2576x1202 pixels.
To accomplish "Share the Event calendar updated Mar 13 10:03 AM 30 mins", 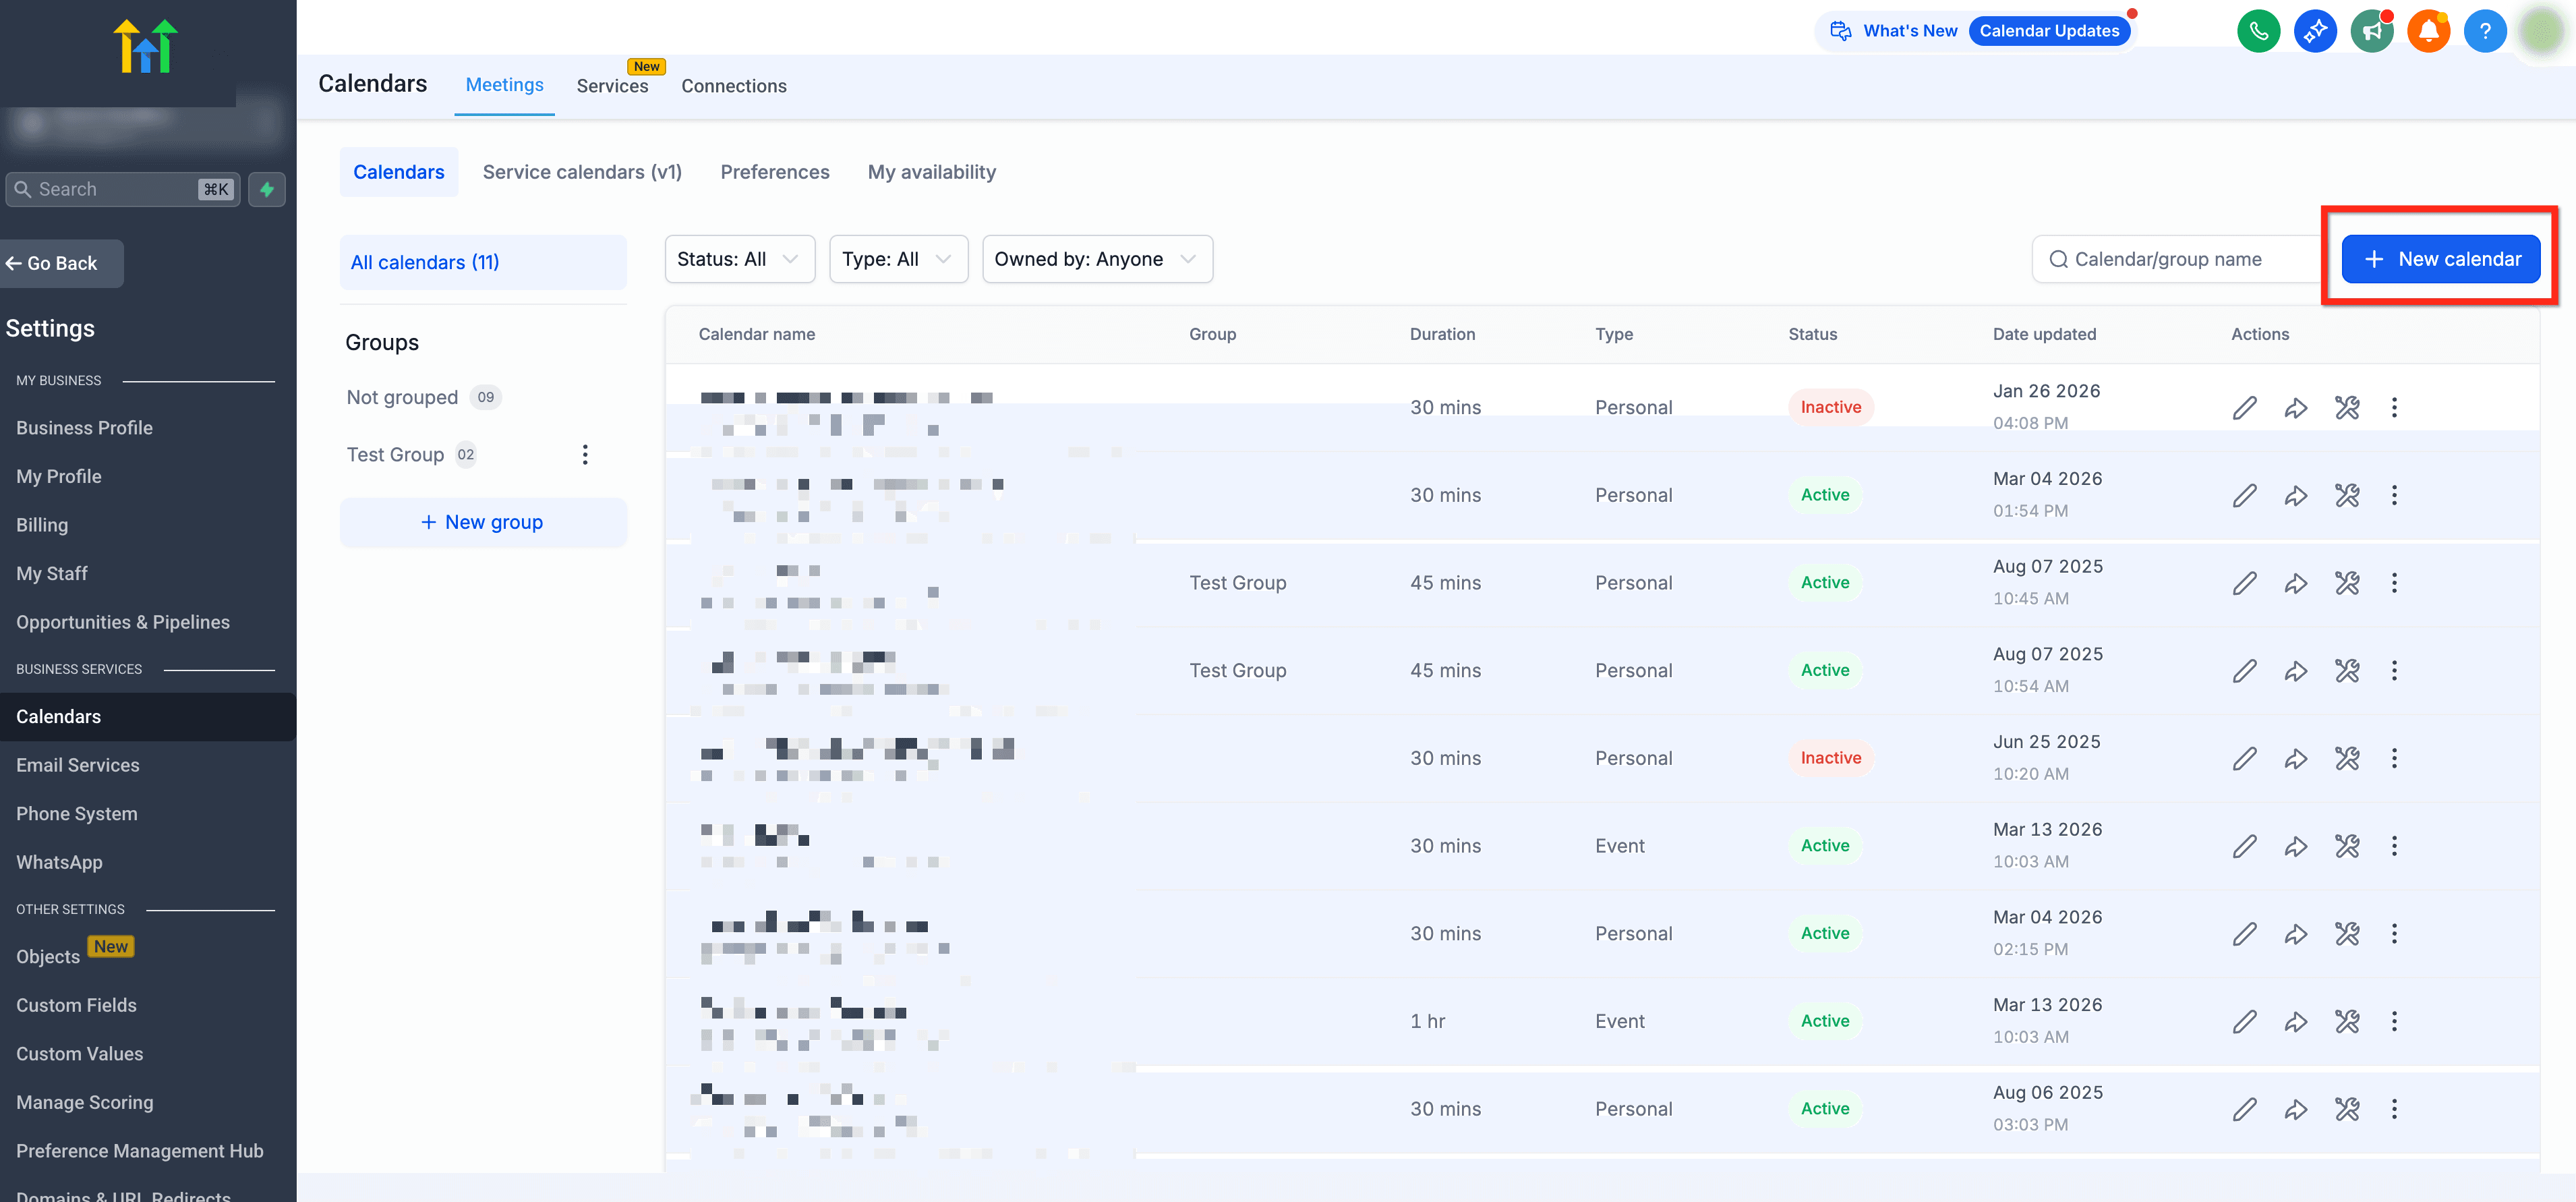I will (2296, 846).
